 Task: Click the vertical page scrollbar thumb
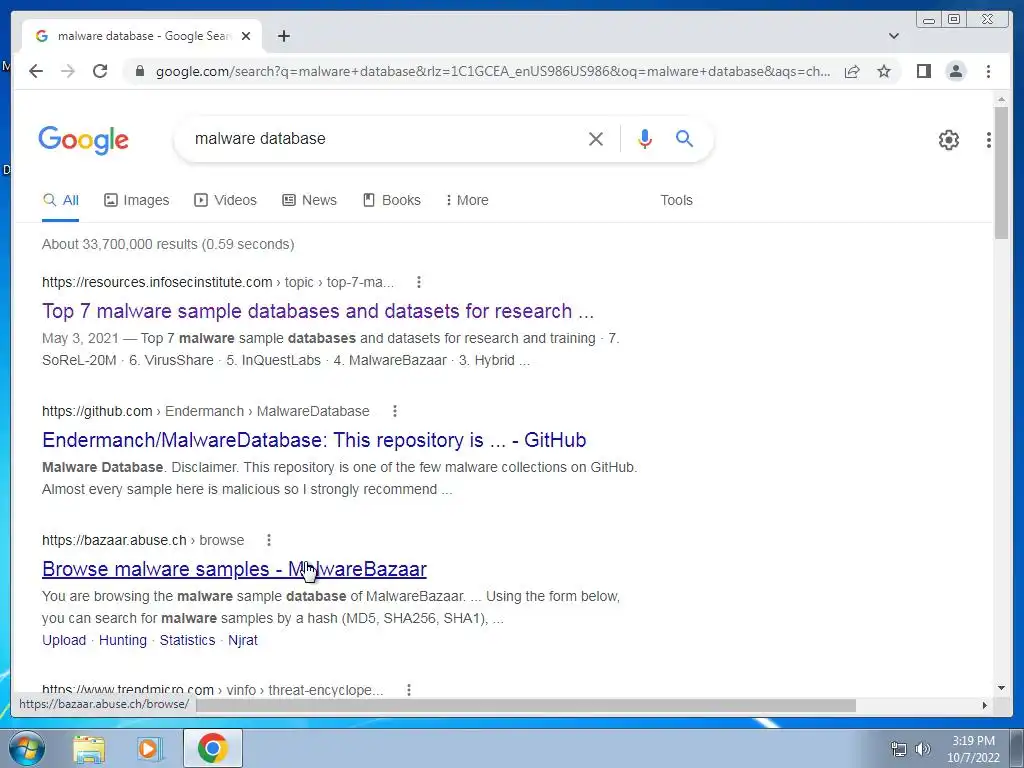pyautogui.click(x=1000, y=173)
